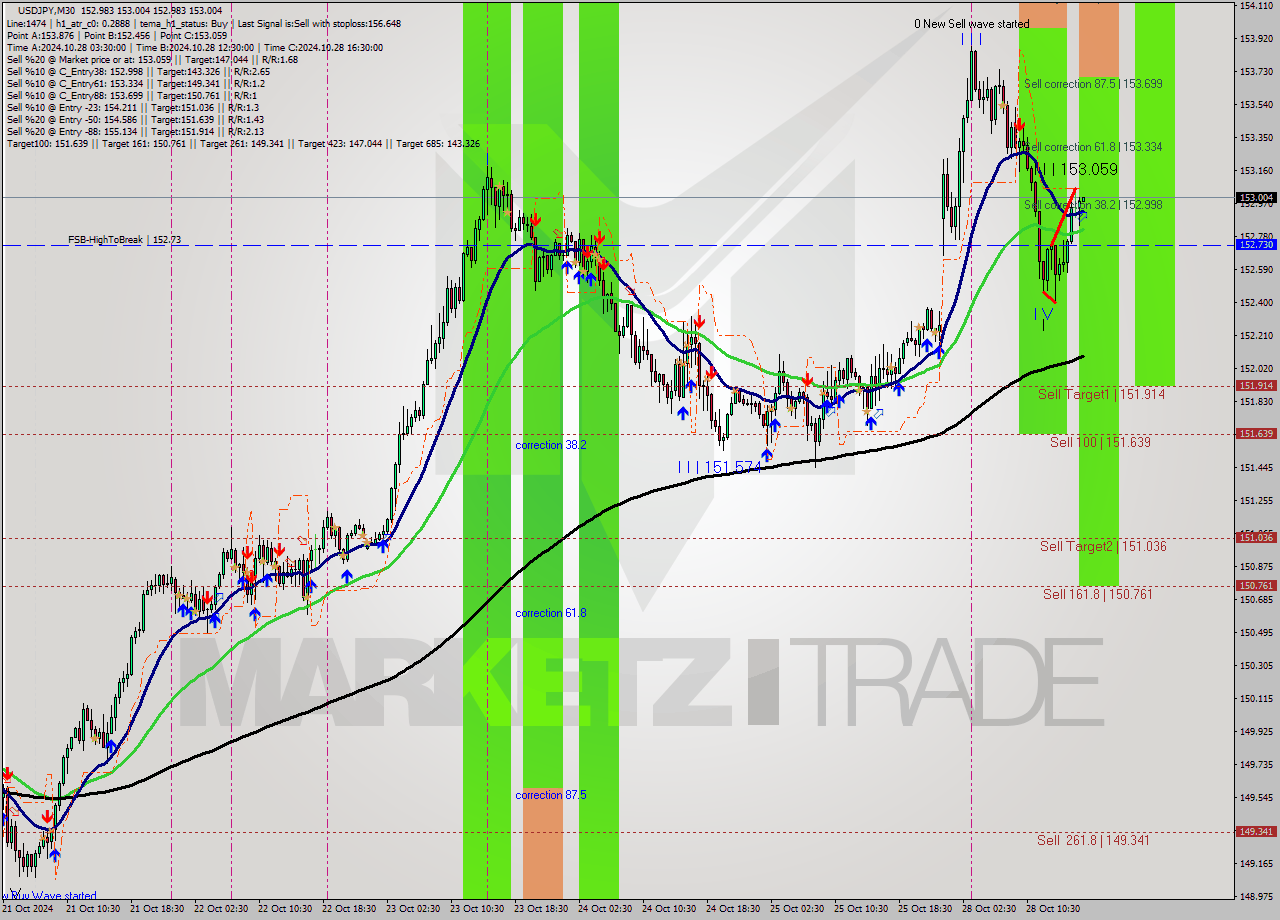Click the "Sell 100 | 151.639" chart label

click(1101, 442)
